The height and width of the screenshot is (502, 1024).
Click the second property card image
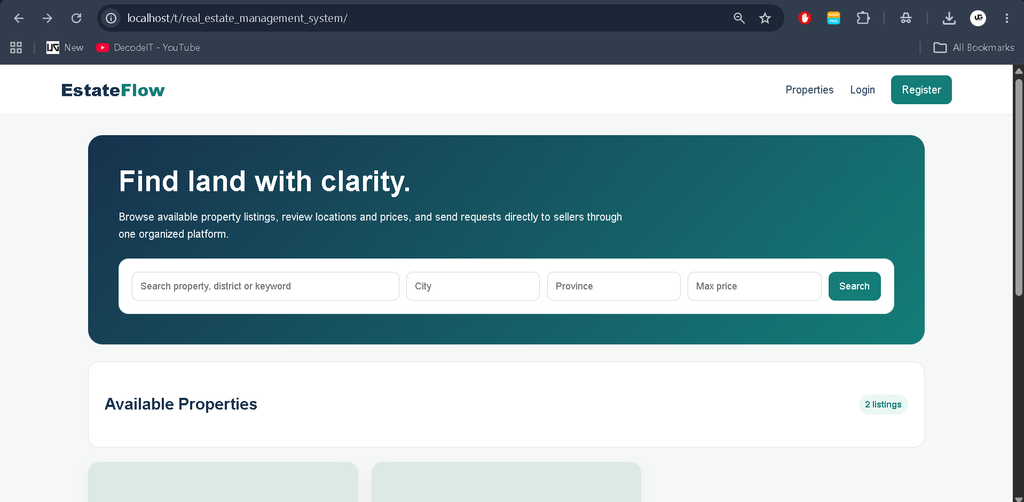point(506,482)
